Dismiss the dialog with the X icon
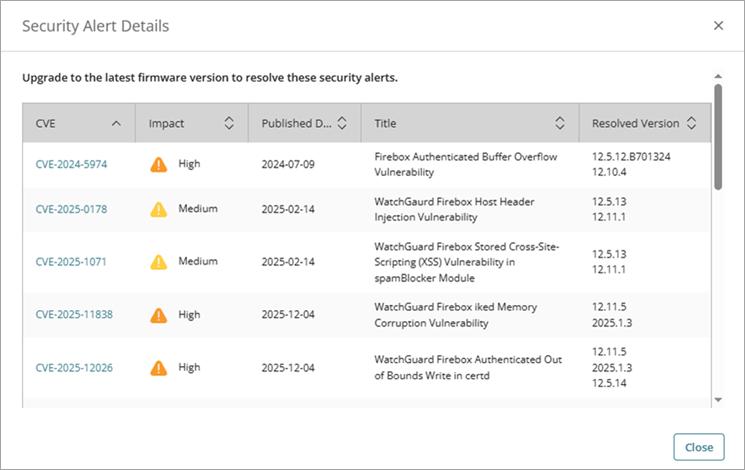This screenshot has height=470, width=745. pyautogui.click(x=718, y=26)
